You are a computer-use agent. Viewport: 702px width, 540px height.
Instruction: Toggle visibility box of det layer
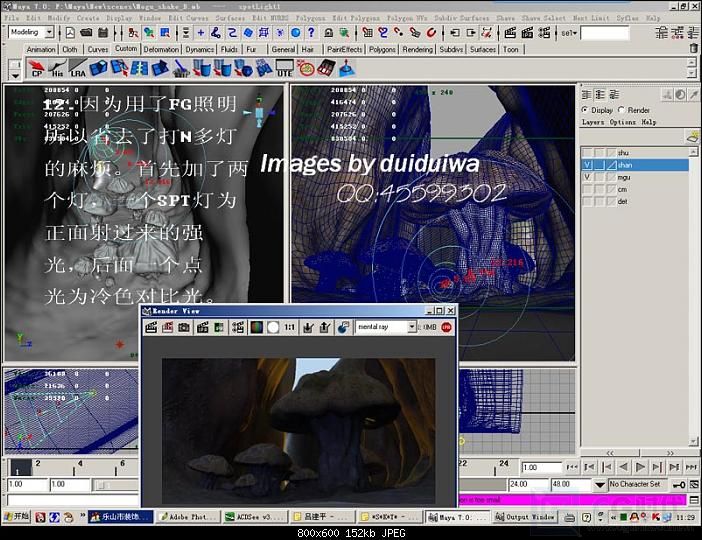(x=587, y=201)
